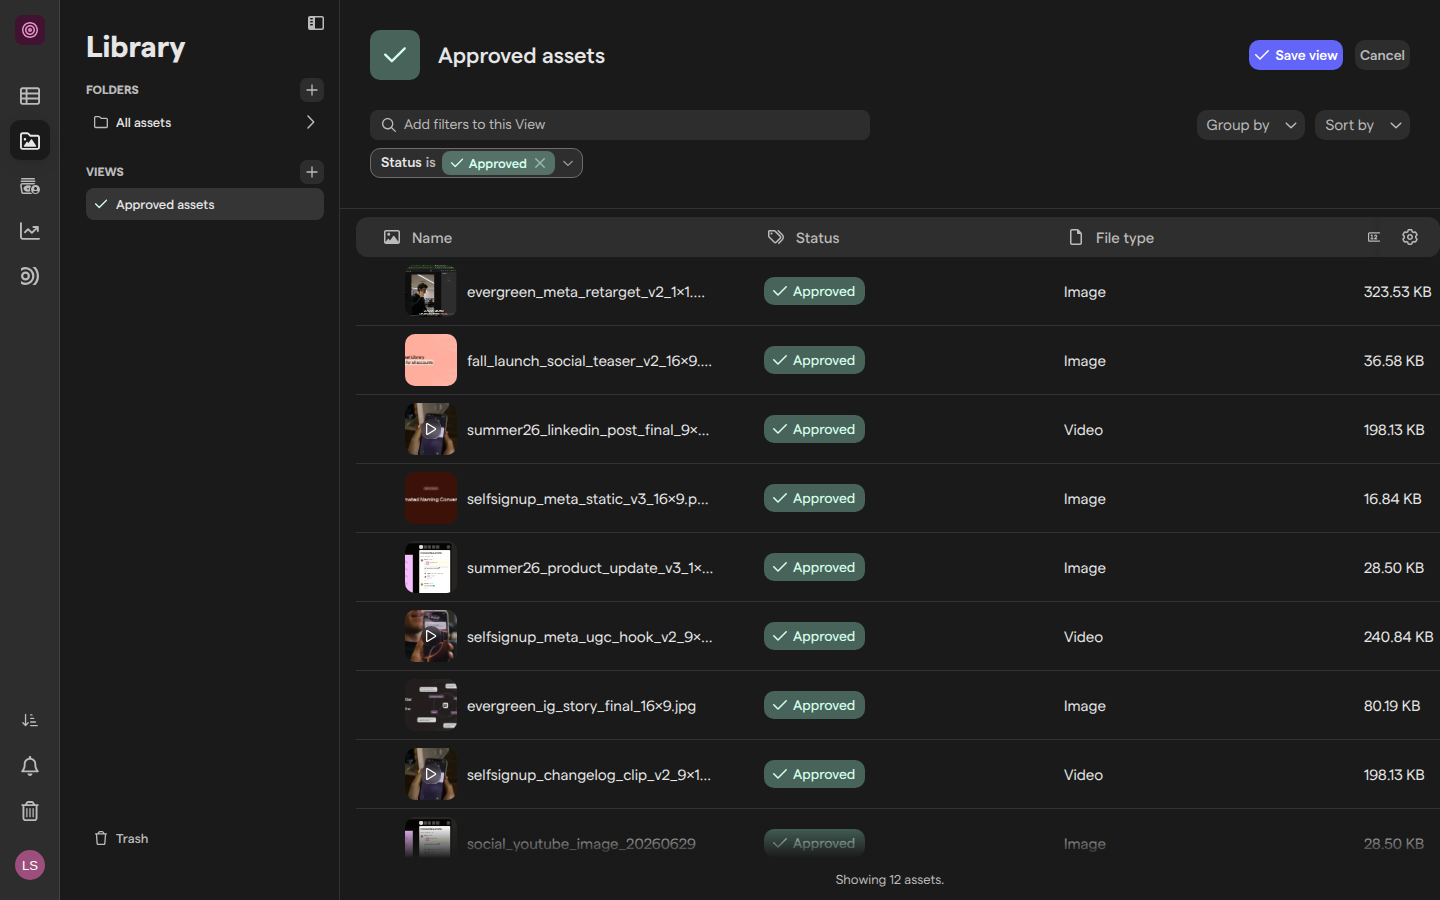Open the analytics chart icon in left rail
The image size is (1440, 900).
30,231
